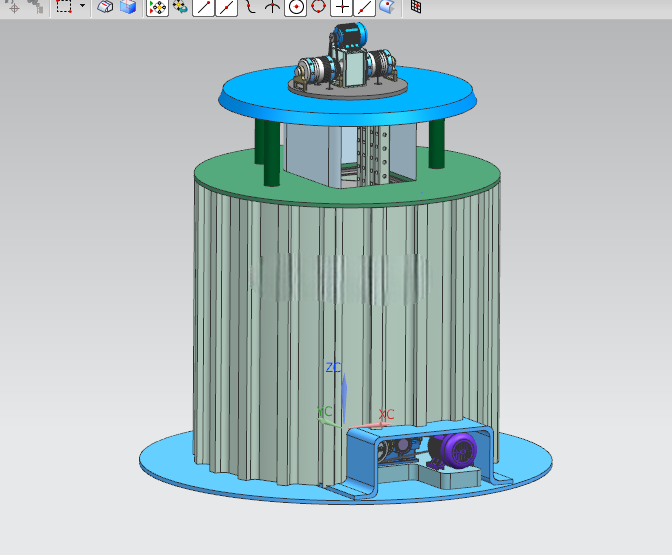Open the selection method dropdown arrow
672x555 pixels.
82,6
